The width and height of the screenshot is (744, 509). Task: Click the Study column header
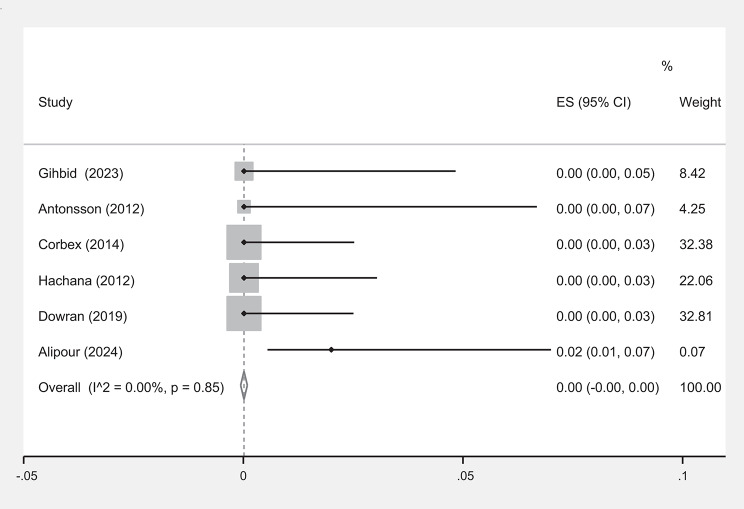click(x=55, y=102)
